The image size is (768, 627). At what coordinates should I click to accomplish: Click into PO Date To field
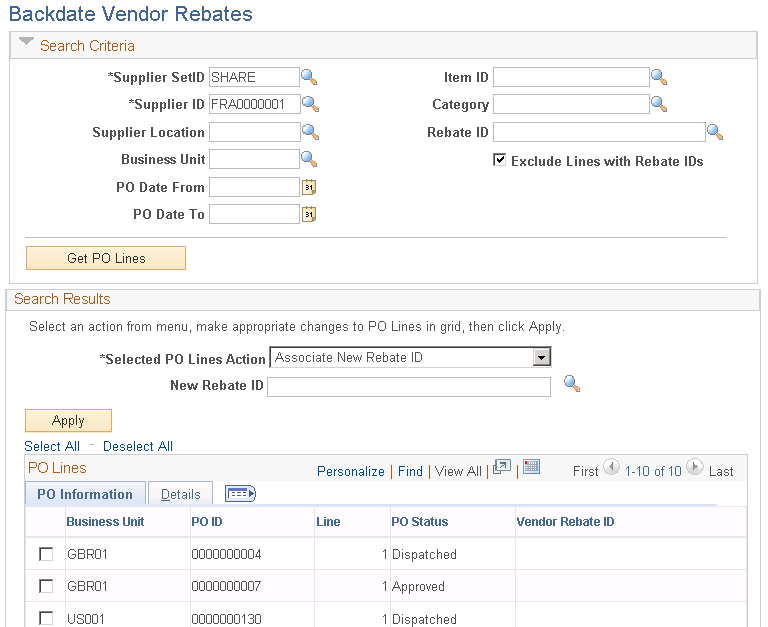pyautogui.click(x=254, y=214)
